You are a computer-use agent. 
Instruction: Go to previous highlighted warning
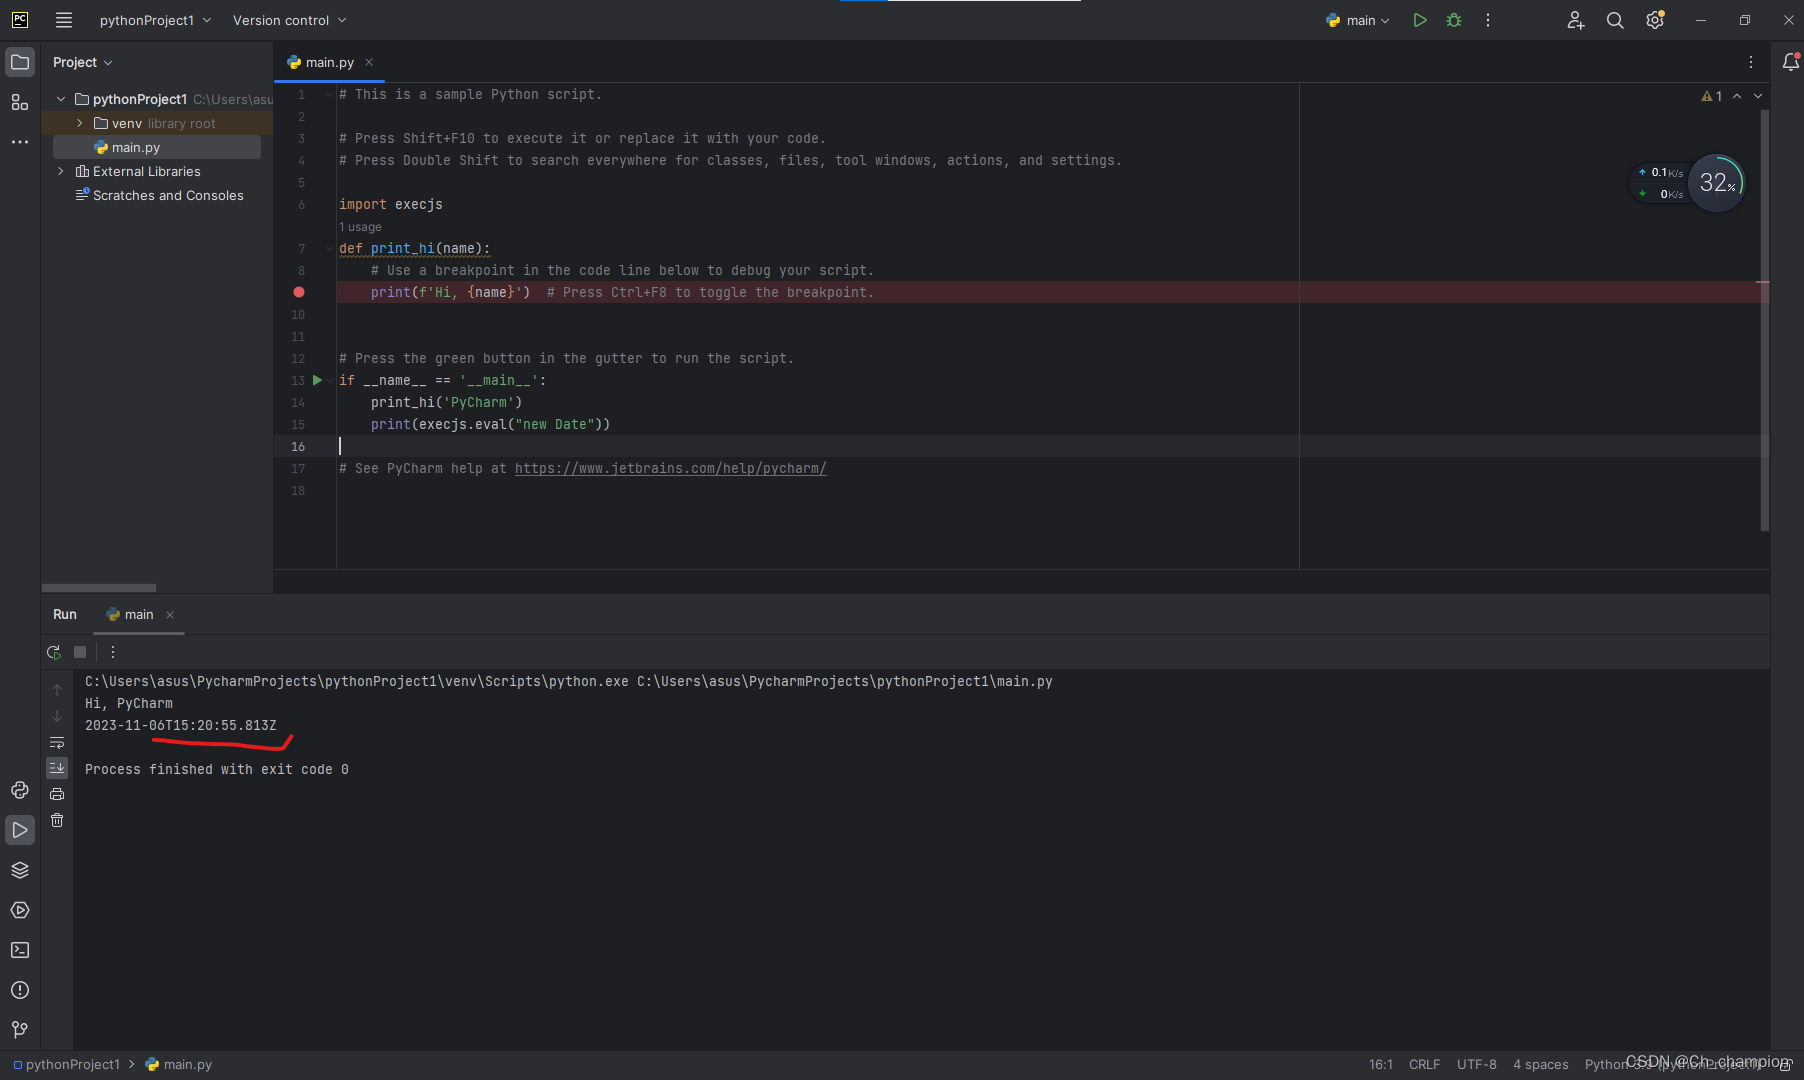1737,96
